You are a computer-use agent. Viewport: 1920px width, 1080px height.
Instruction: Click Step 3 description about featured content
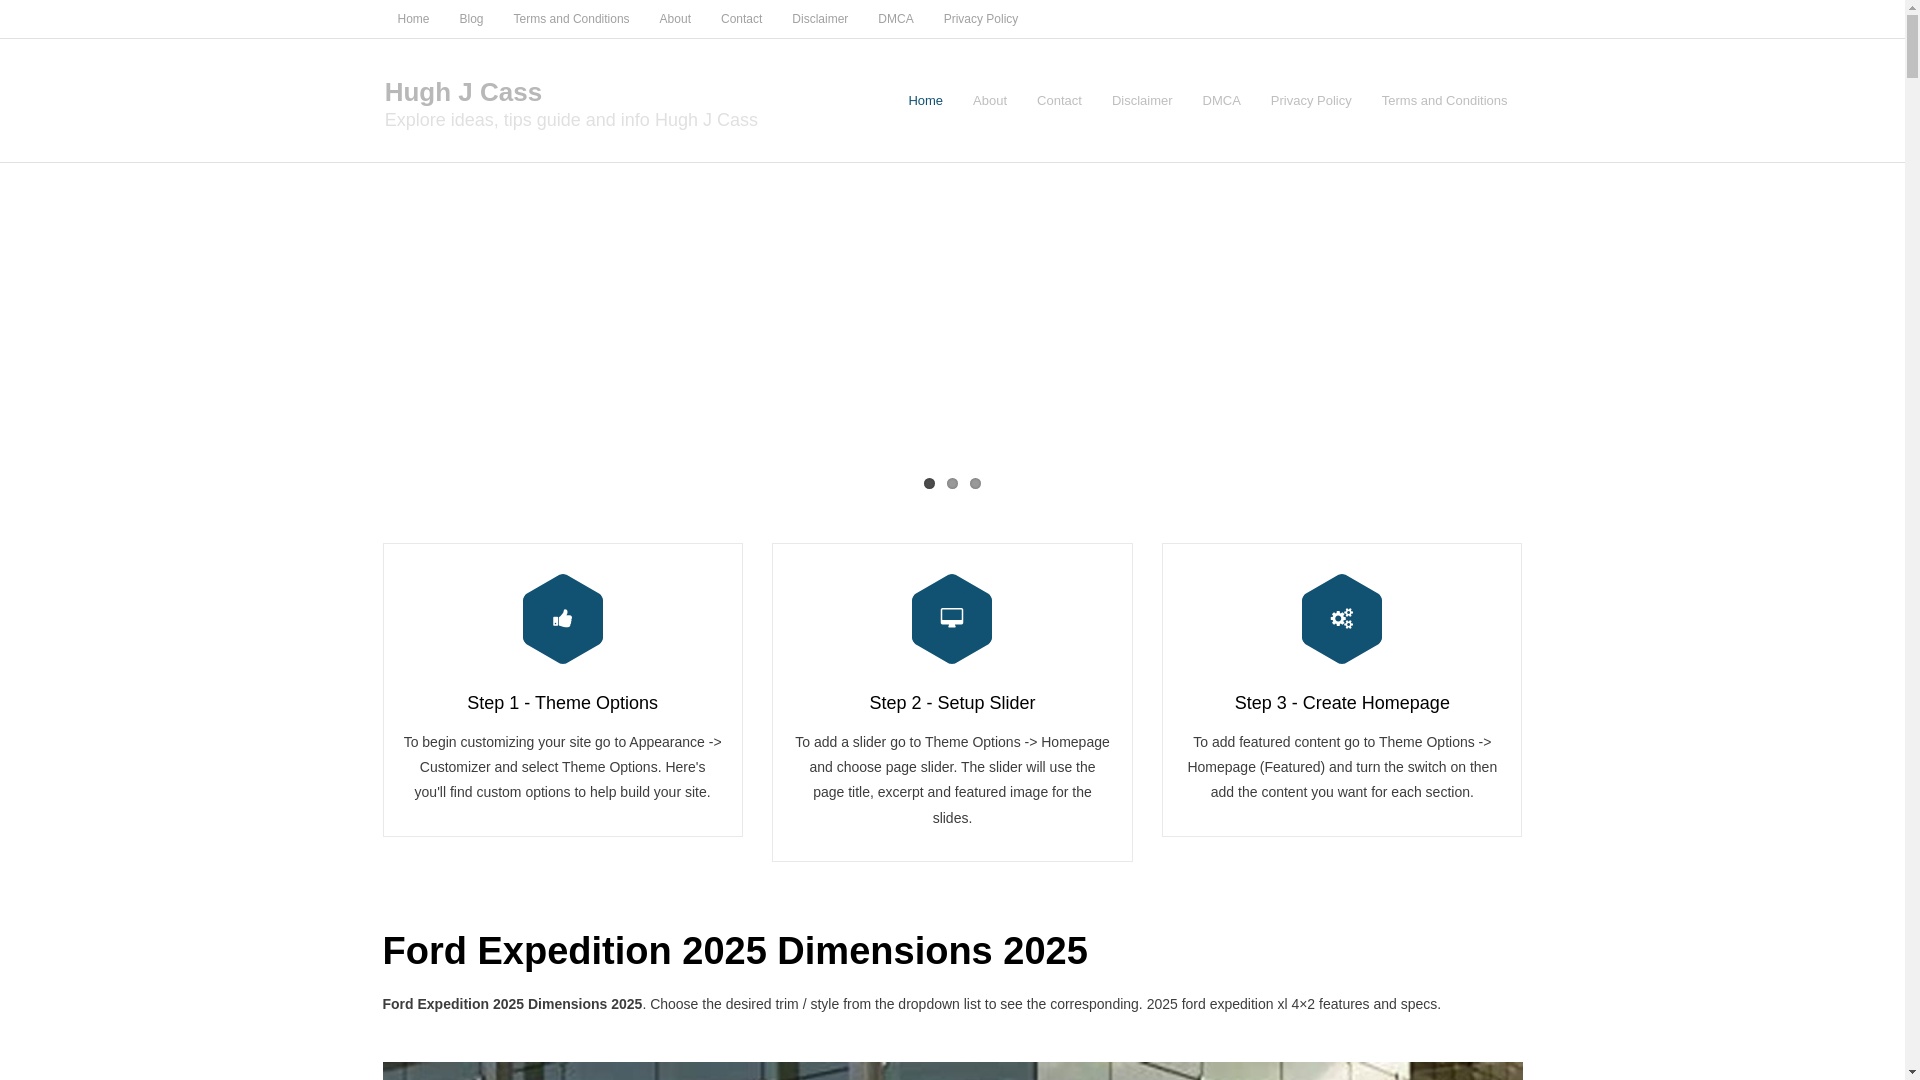point(1342,767)
